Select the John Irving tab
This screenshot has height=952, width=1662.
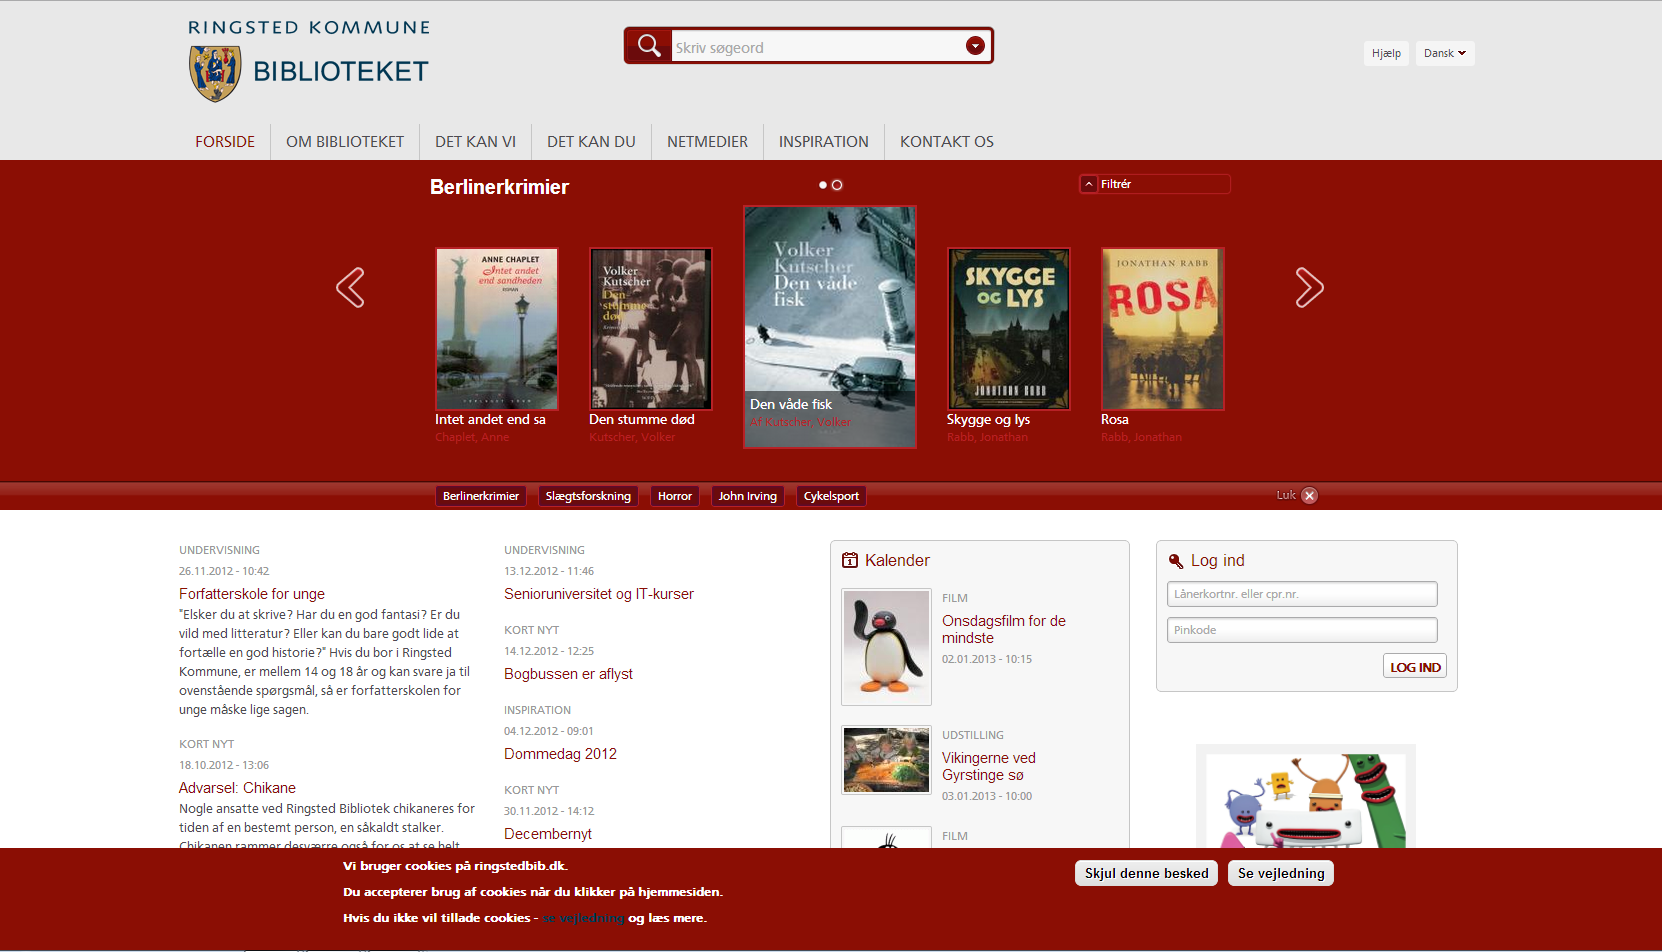(747, 496)
